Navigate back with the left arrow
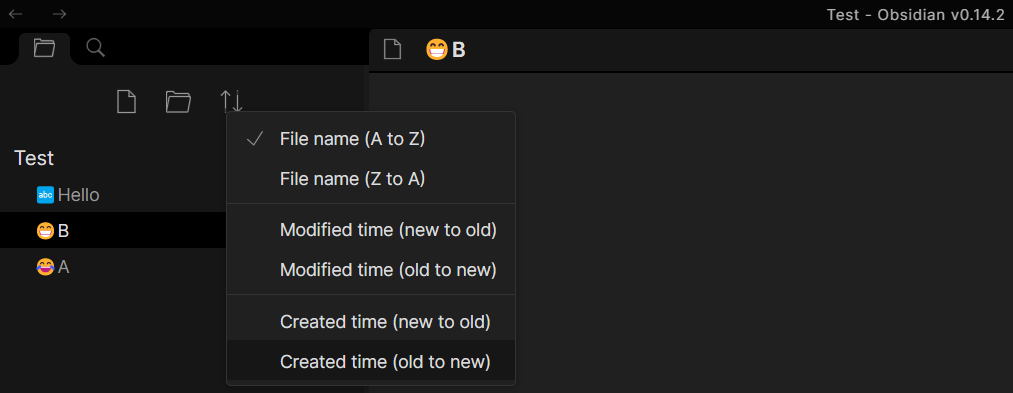The height and width of the screenshot is (393, 1013). pos(16,14)
